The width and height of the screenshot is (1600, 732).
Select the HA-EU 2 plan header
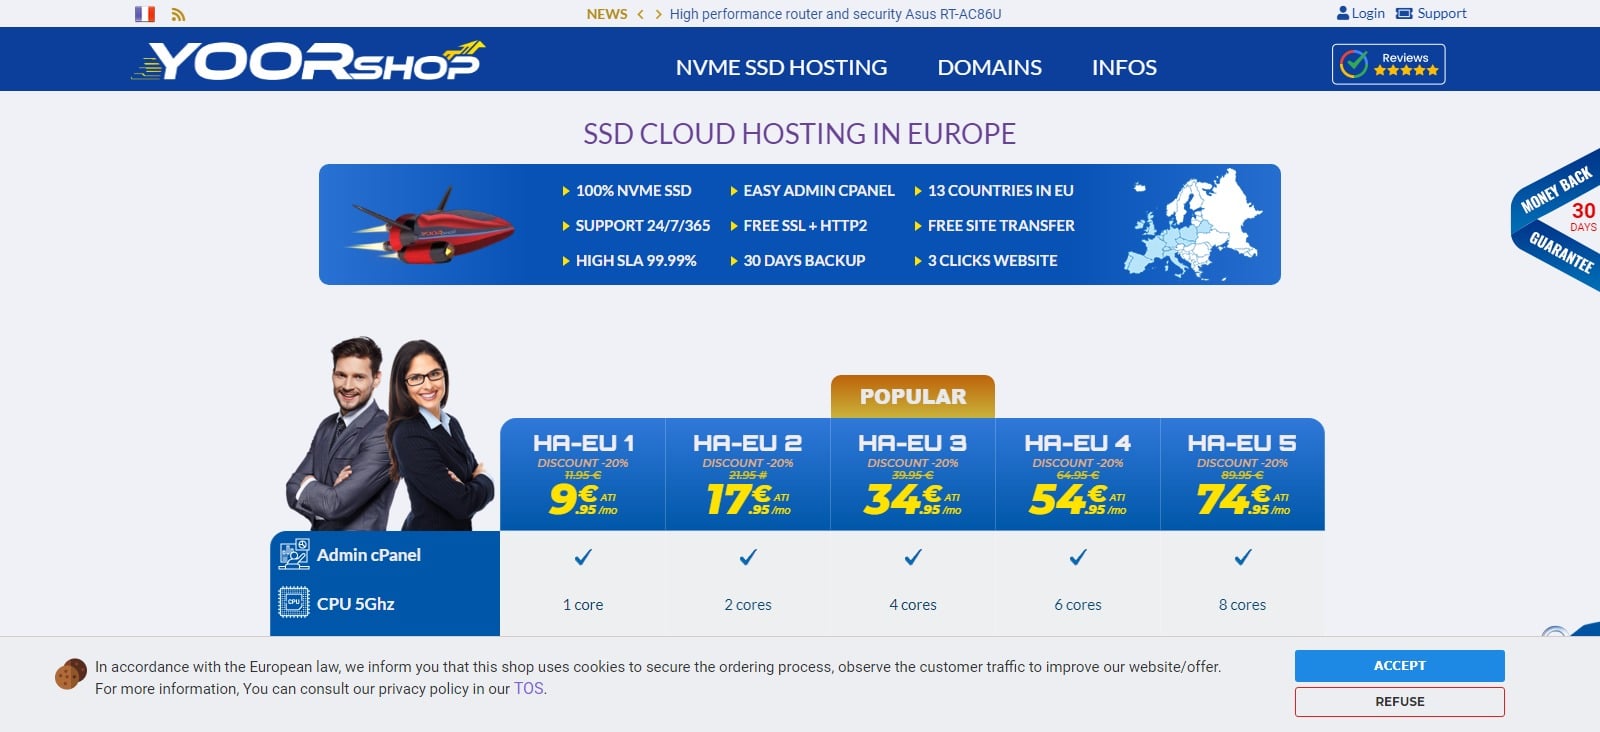tap(748, 474)
